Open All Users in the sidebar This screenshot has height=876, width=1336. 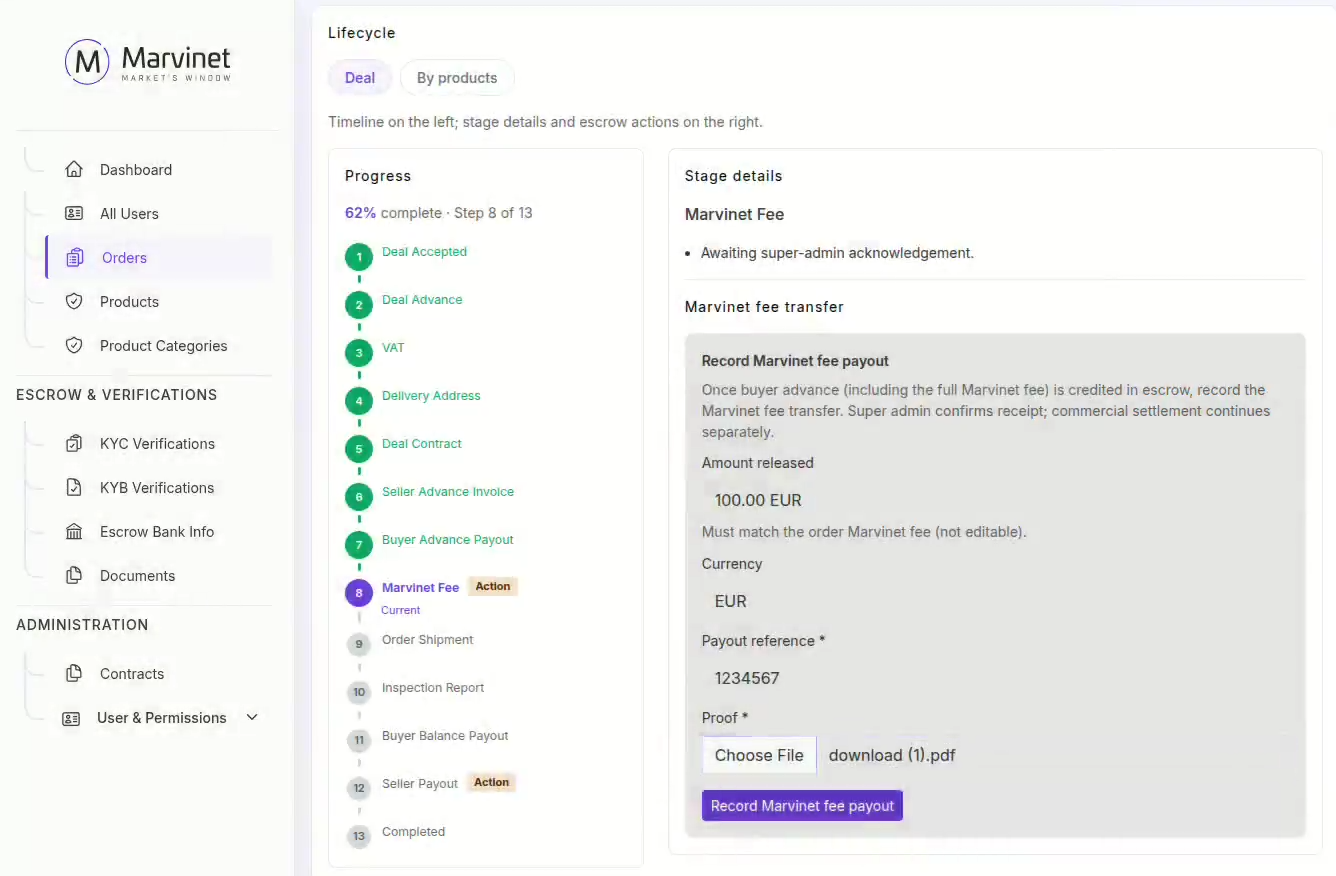coord(129,214)
